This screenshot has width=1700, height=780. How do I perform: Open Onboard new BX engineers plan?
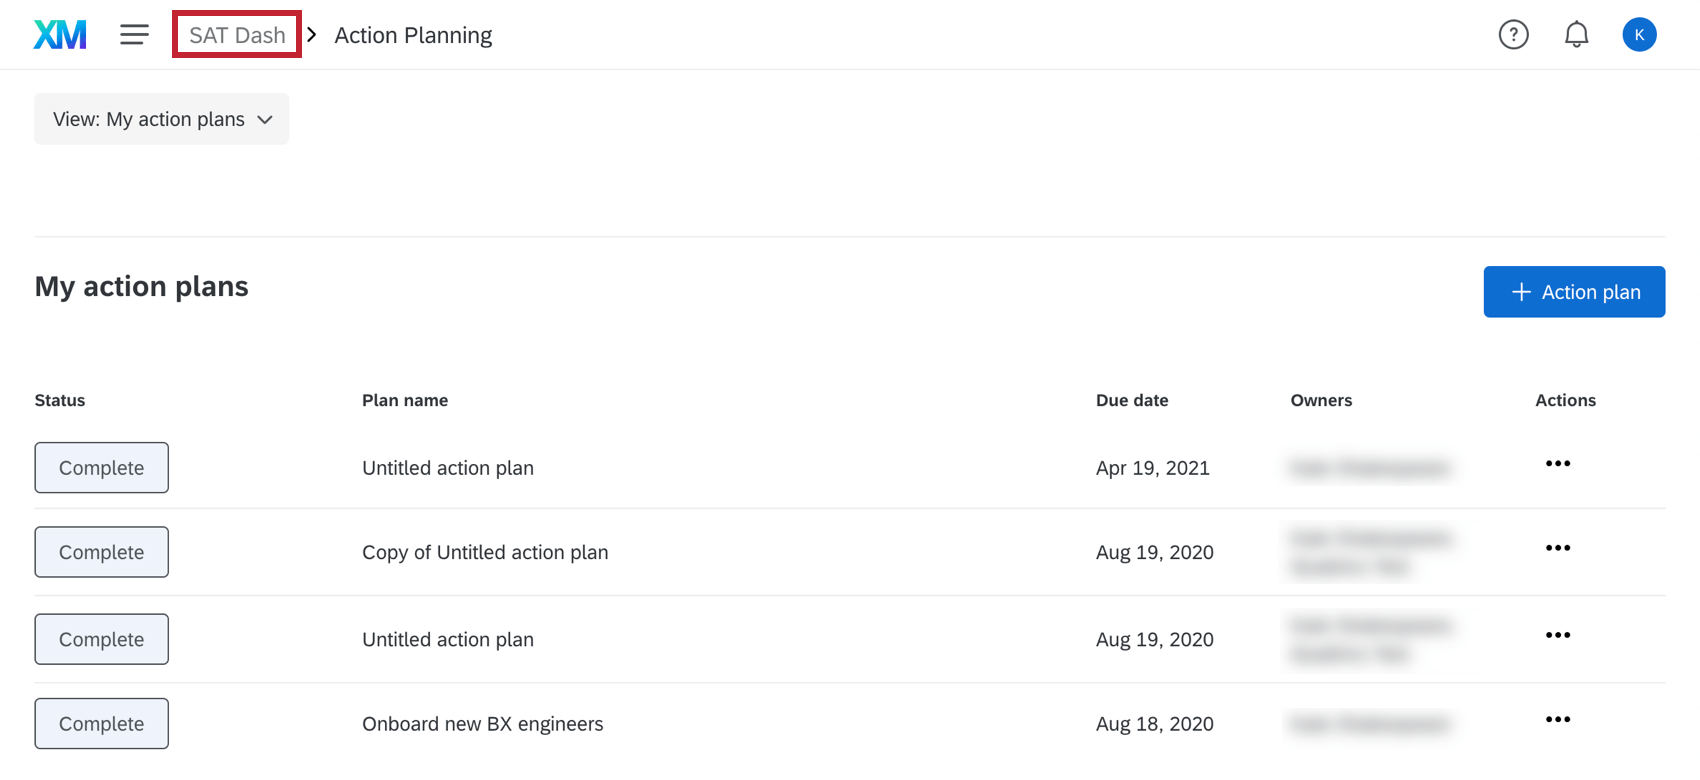(x=482, y=724)
